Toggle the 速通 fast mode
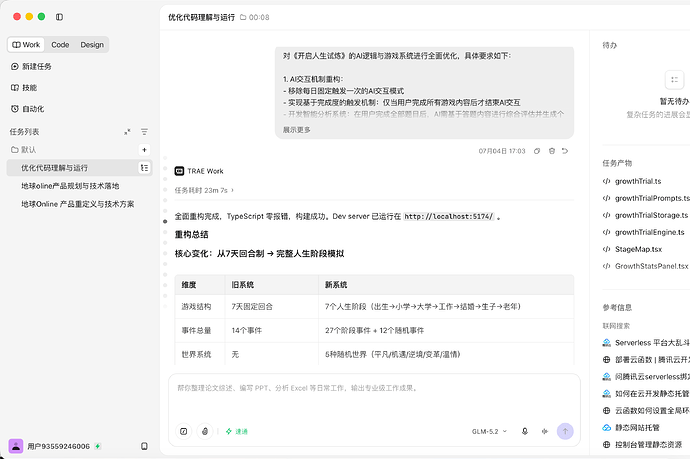Image resolution: width=690 pixels, height=459 pixels. pos(237,431)
